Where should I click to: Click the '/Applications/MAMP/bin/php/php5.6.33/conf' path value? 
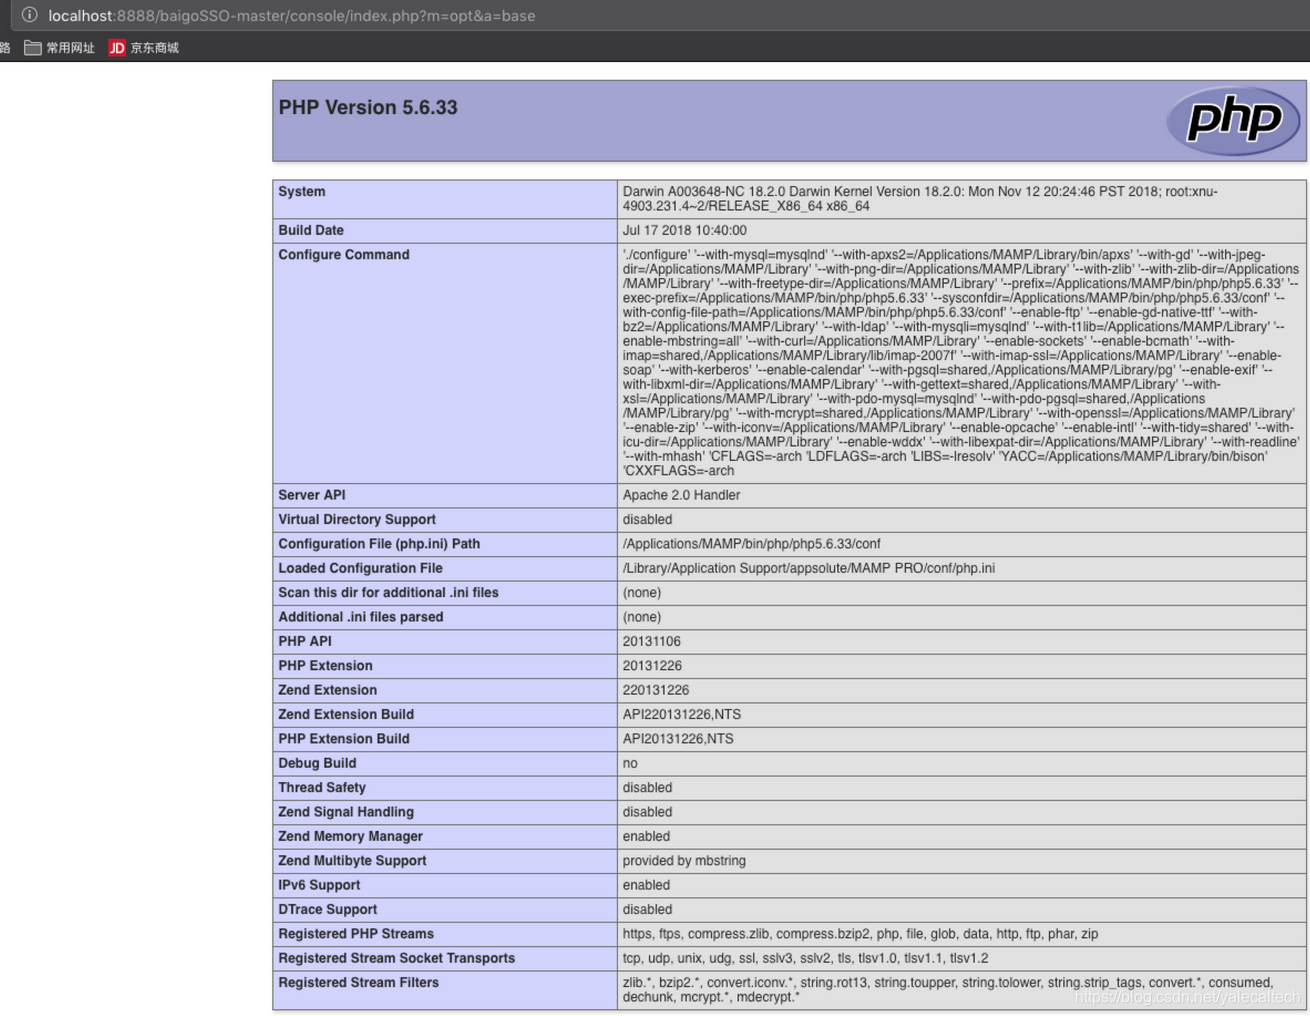pyautogui.click(x=751, y=544)
